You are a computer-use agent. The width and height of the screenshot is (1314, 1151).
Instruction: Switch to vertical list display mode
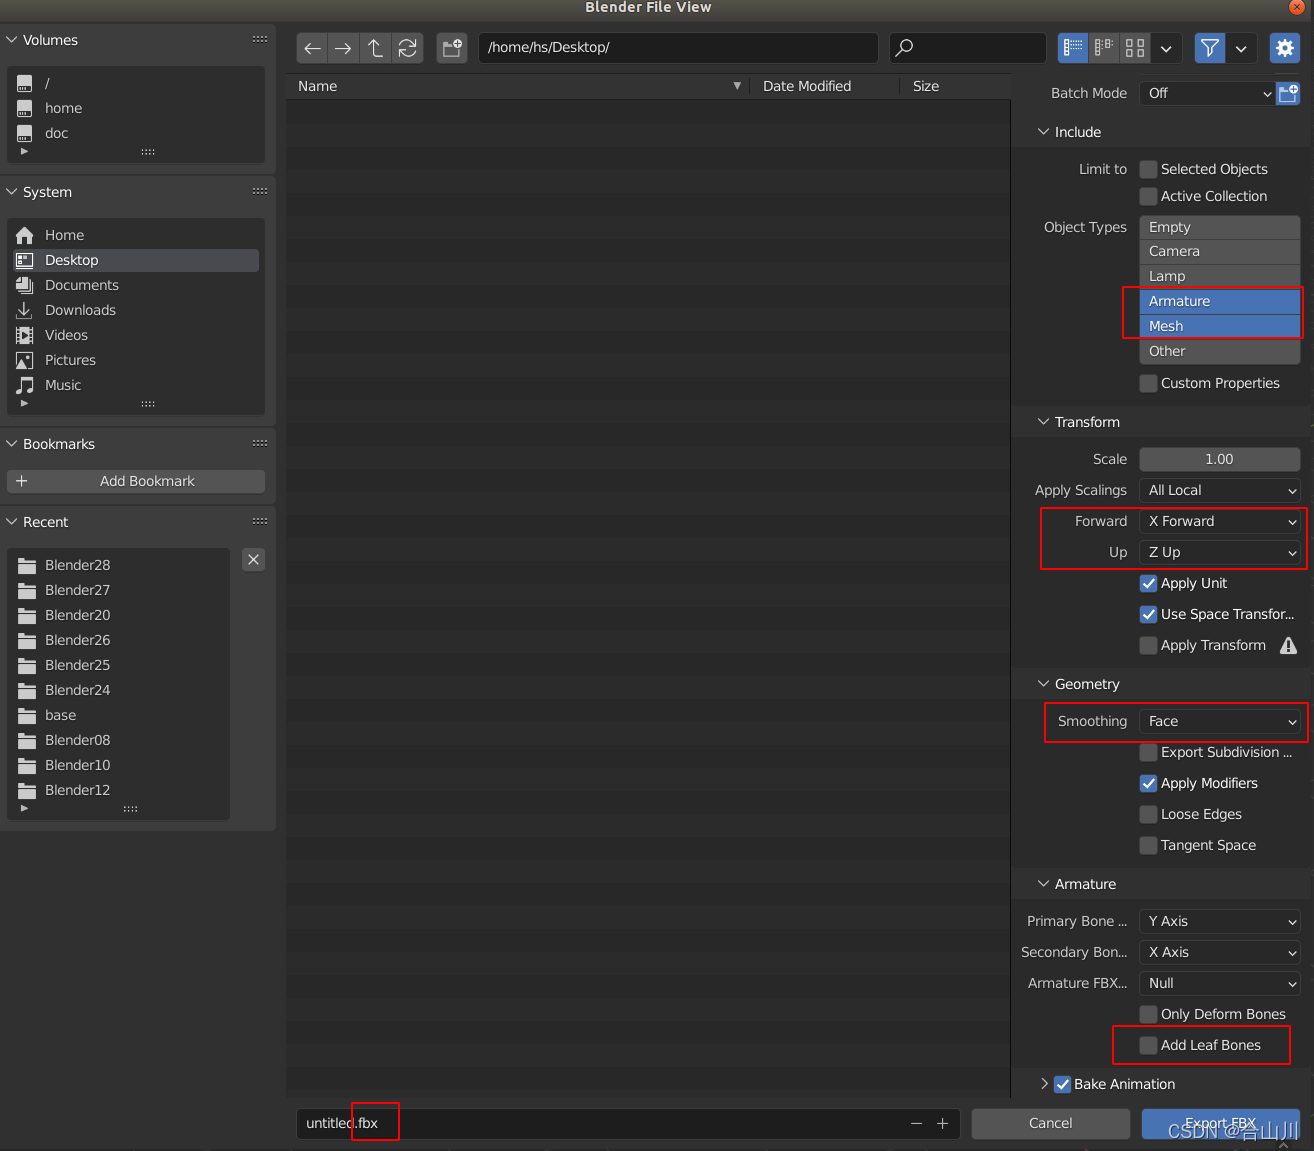(1073, 48)
